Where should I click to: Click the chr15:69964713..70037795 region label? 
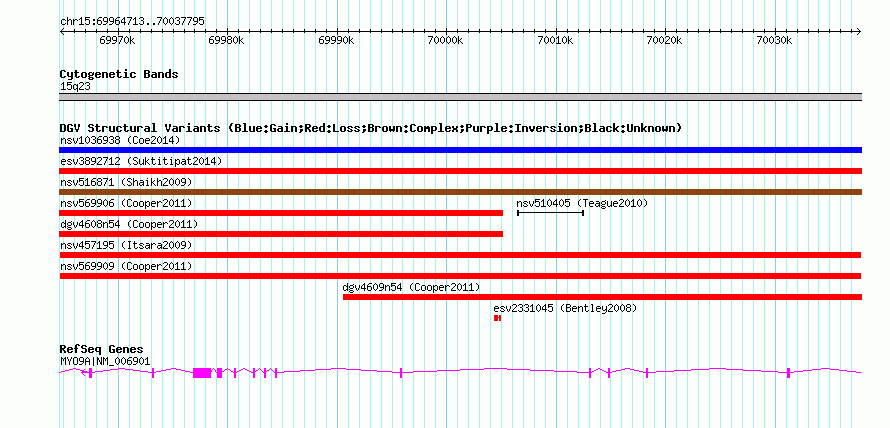(132, 22)
